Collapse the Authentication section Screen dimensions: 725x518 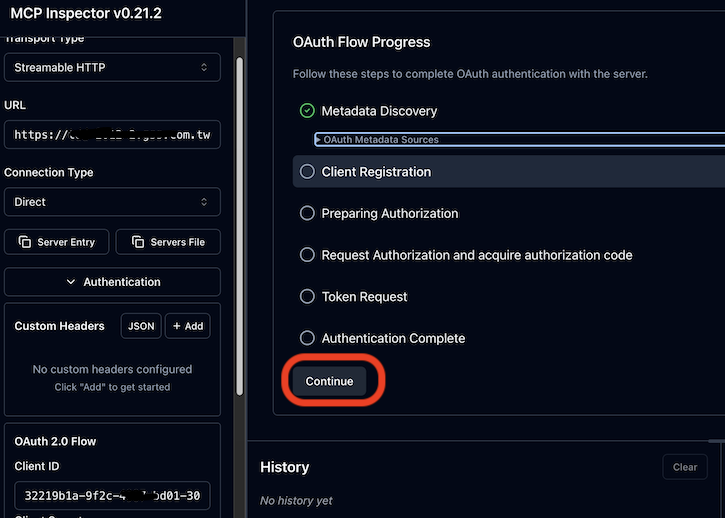[112, 282]
